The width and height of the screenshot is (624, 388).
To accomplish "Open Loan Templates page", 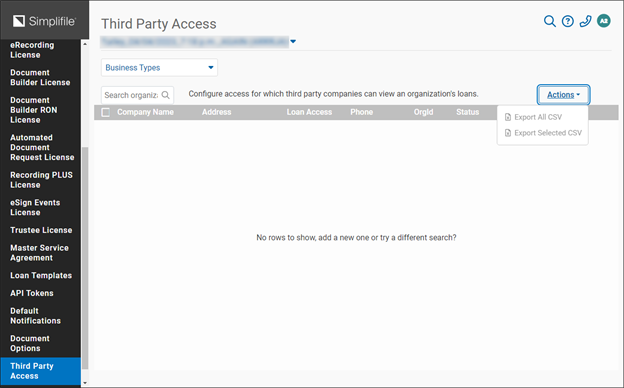I will pyautogui.click(x=41, y=275).
